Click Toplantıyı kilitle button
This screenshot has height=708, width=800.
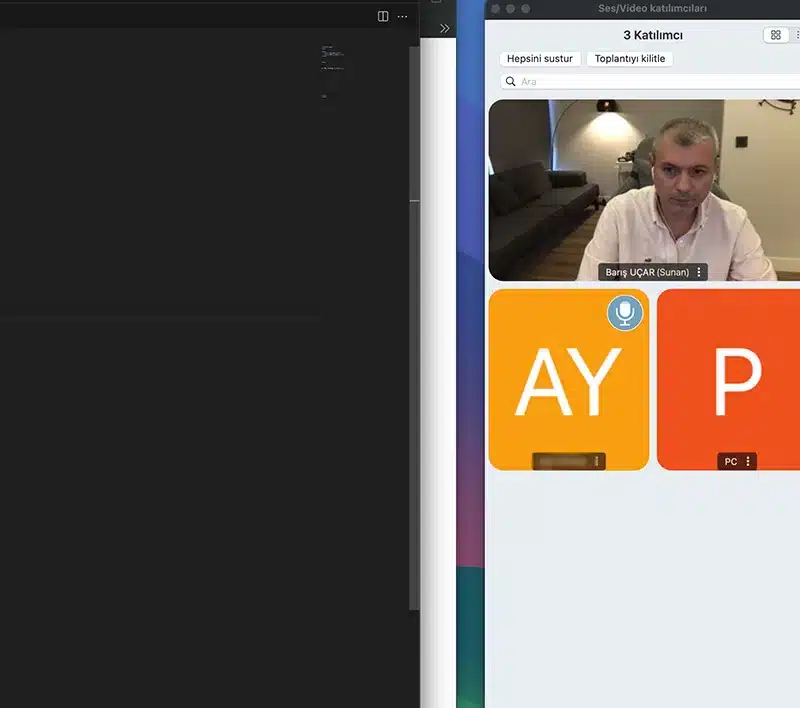630,59
